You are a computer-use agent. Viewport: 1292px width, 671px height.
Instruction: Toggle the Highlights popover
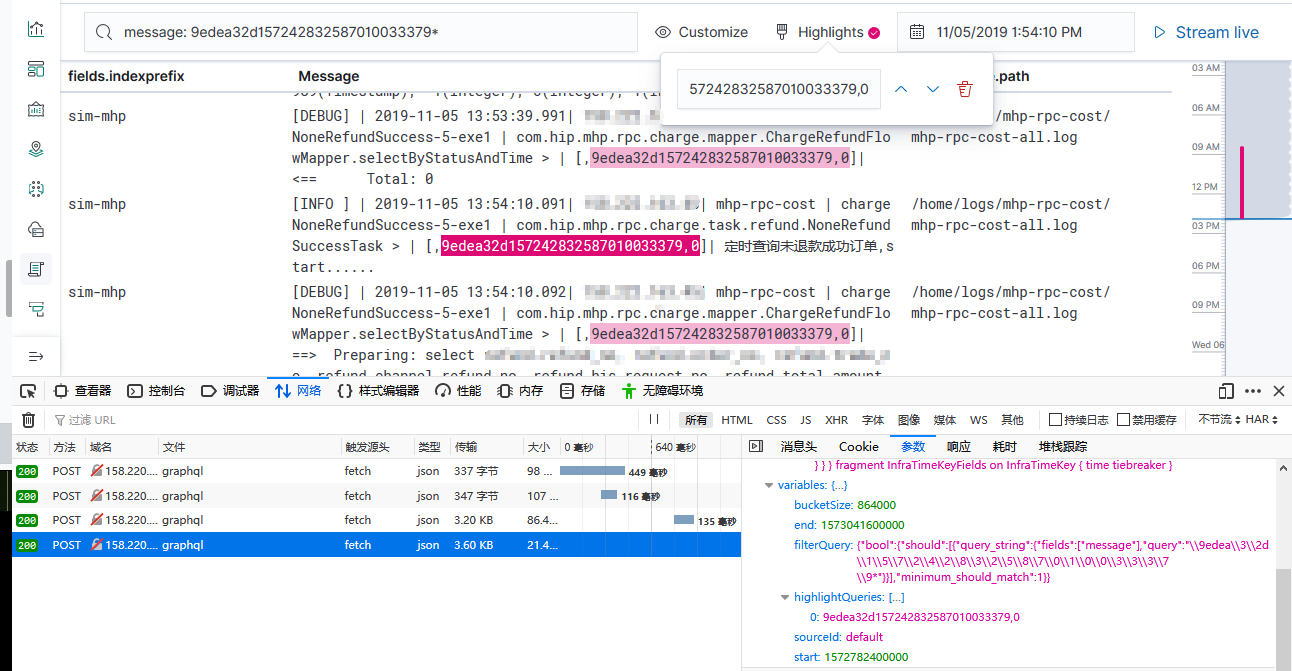tap(828, 32)
